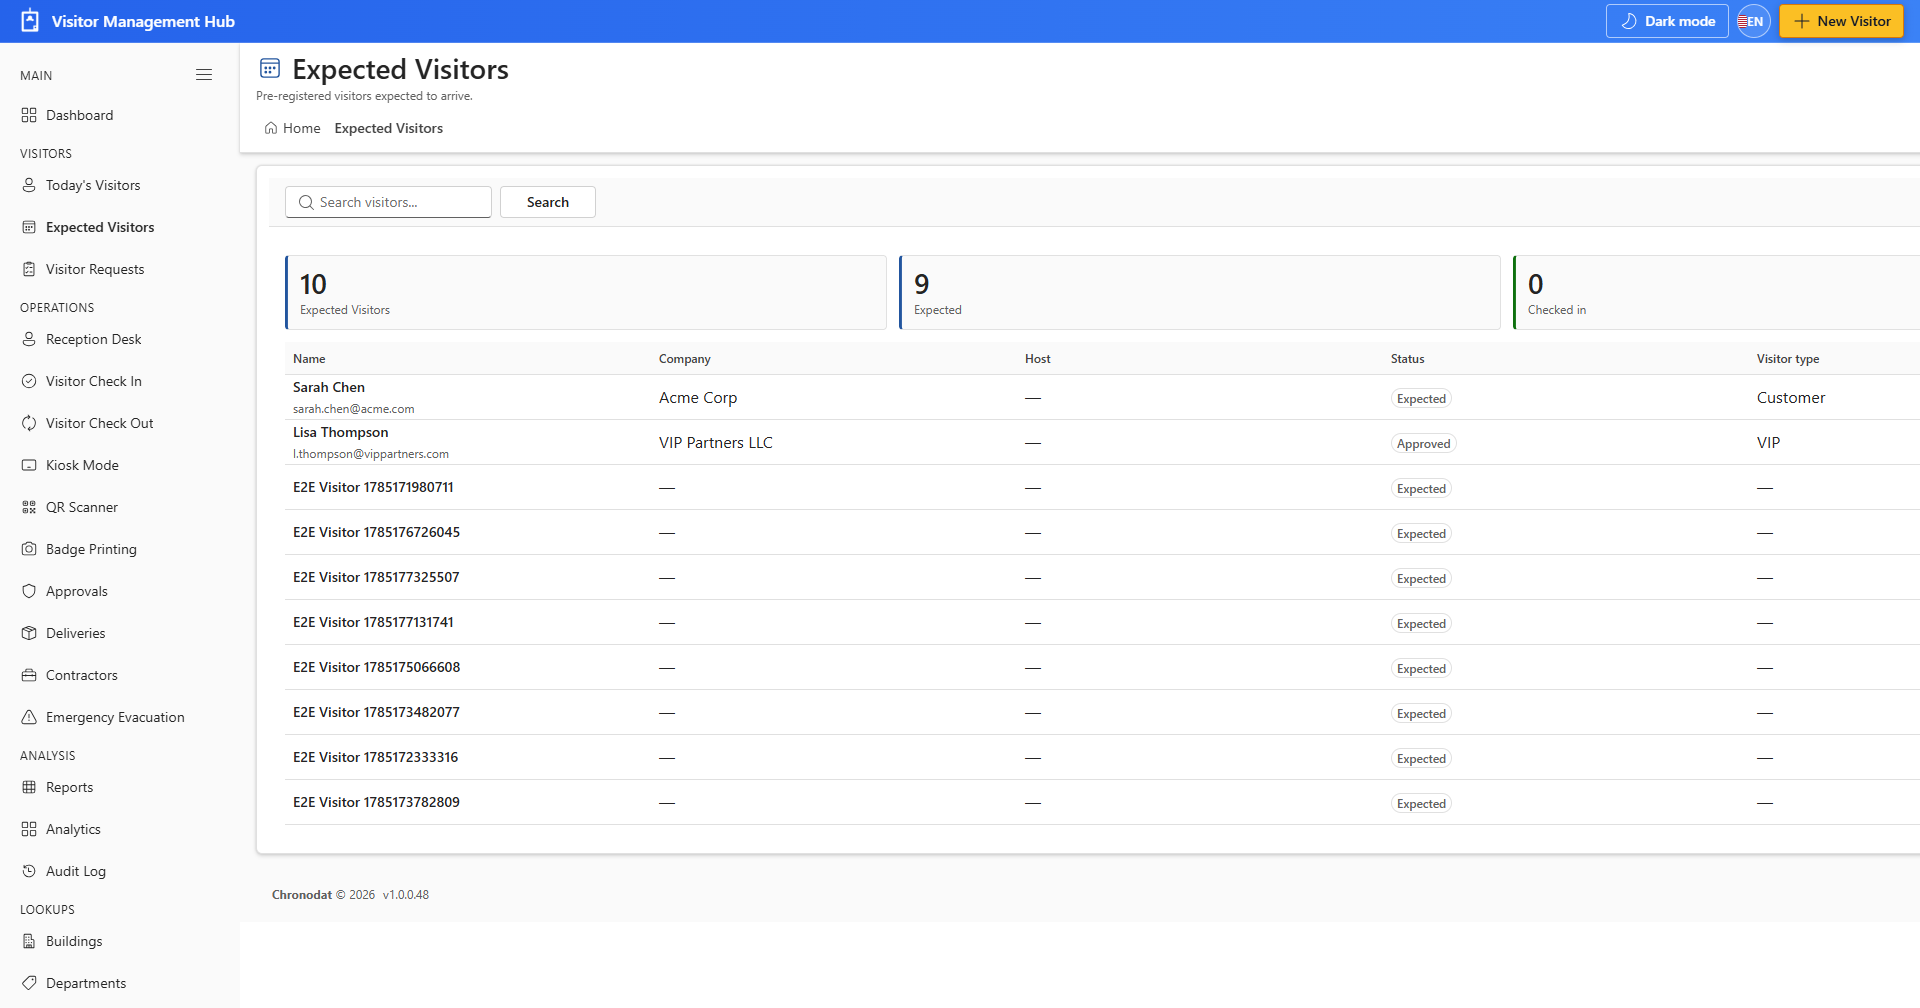Screen dimensions: 1920x1008
Task: Open QR Scanner icon in sidebar
Action: [29, 507]
